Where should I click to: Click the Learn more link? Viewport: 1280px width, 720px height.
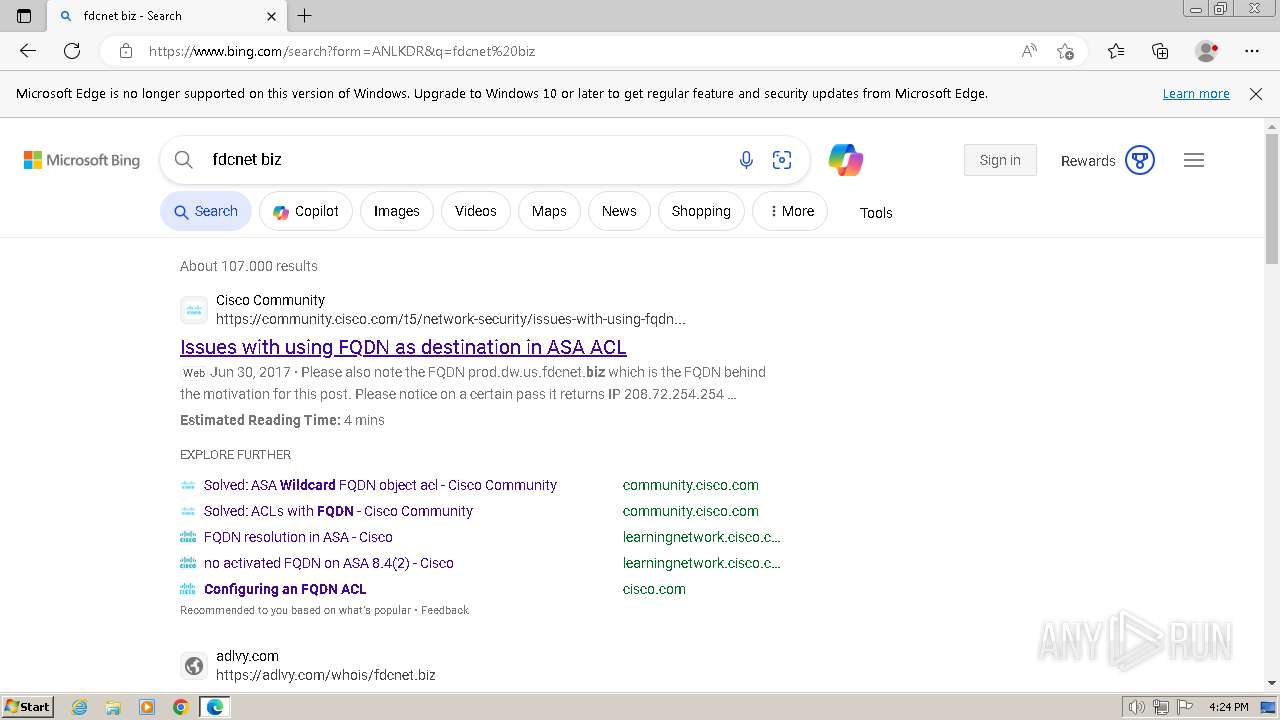tap(1196, 94)
